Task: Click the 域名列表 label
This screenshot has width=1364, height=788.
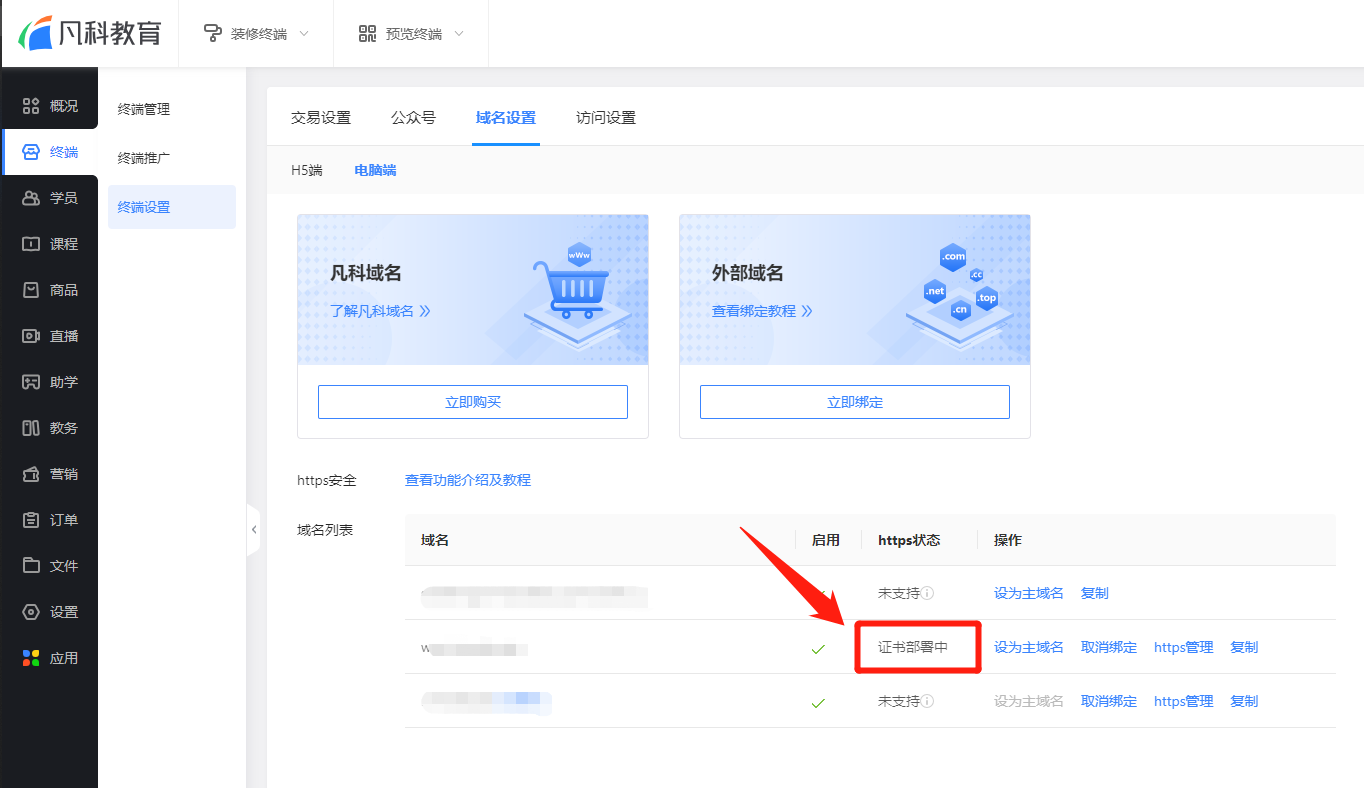Action: coord(325,530)
